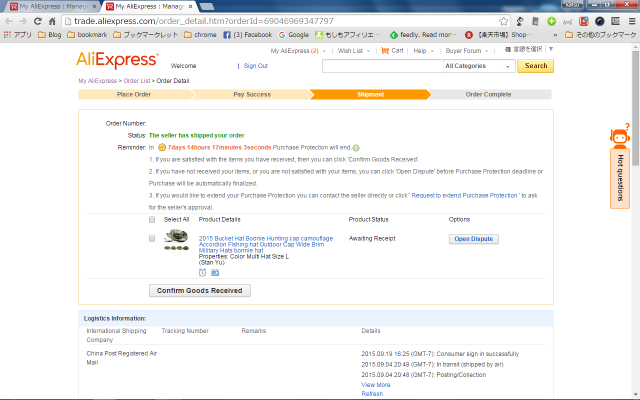The width and height of the screenshot is (640, 400).
Task: Click the Refresh logistics link
Action: 372,394
